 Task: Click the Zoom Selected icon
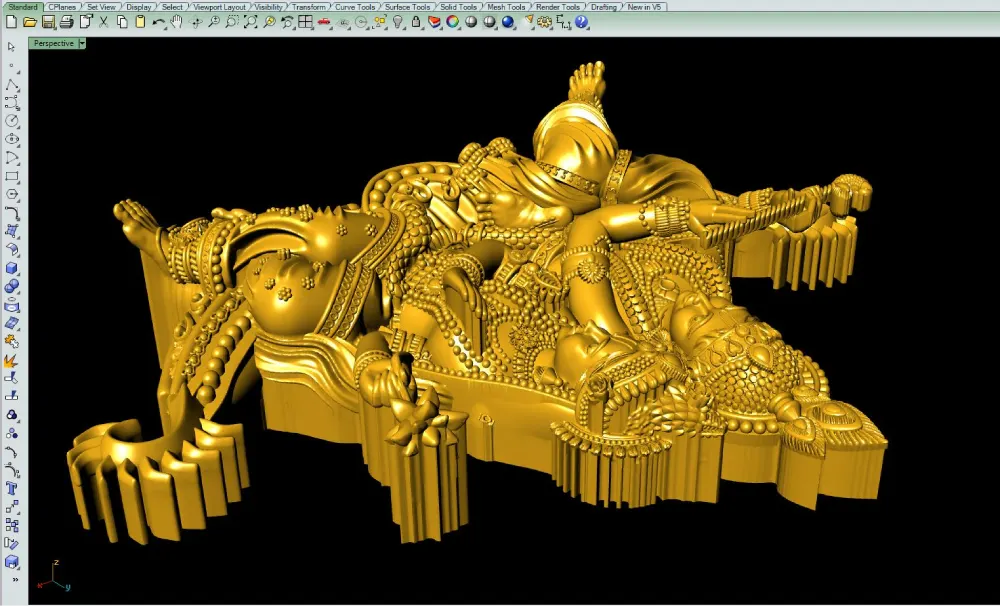click(269, 22)
